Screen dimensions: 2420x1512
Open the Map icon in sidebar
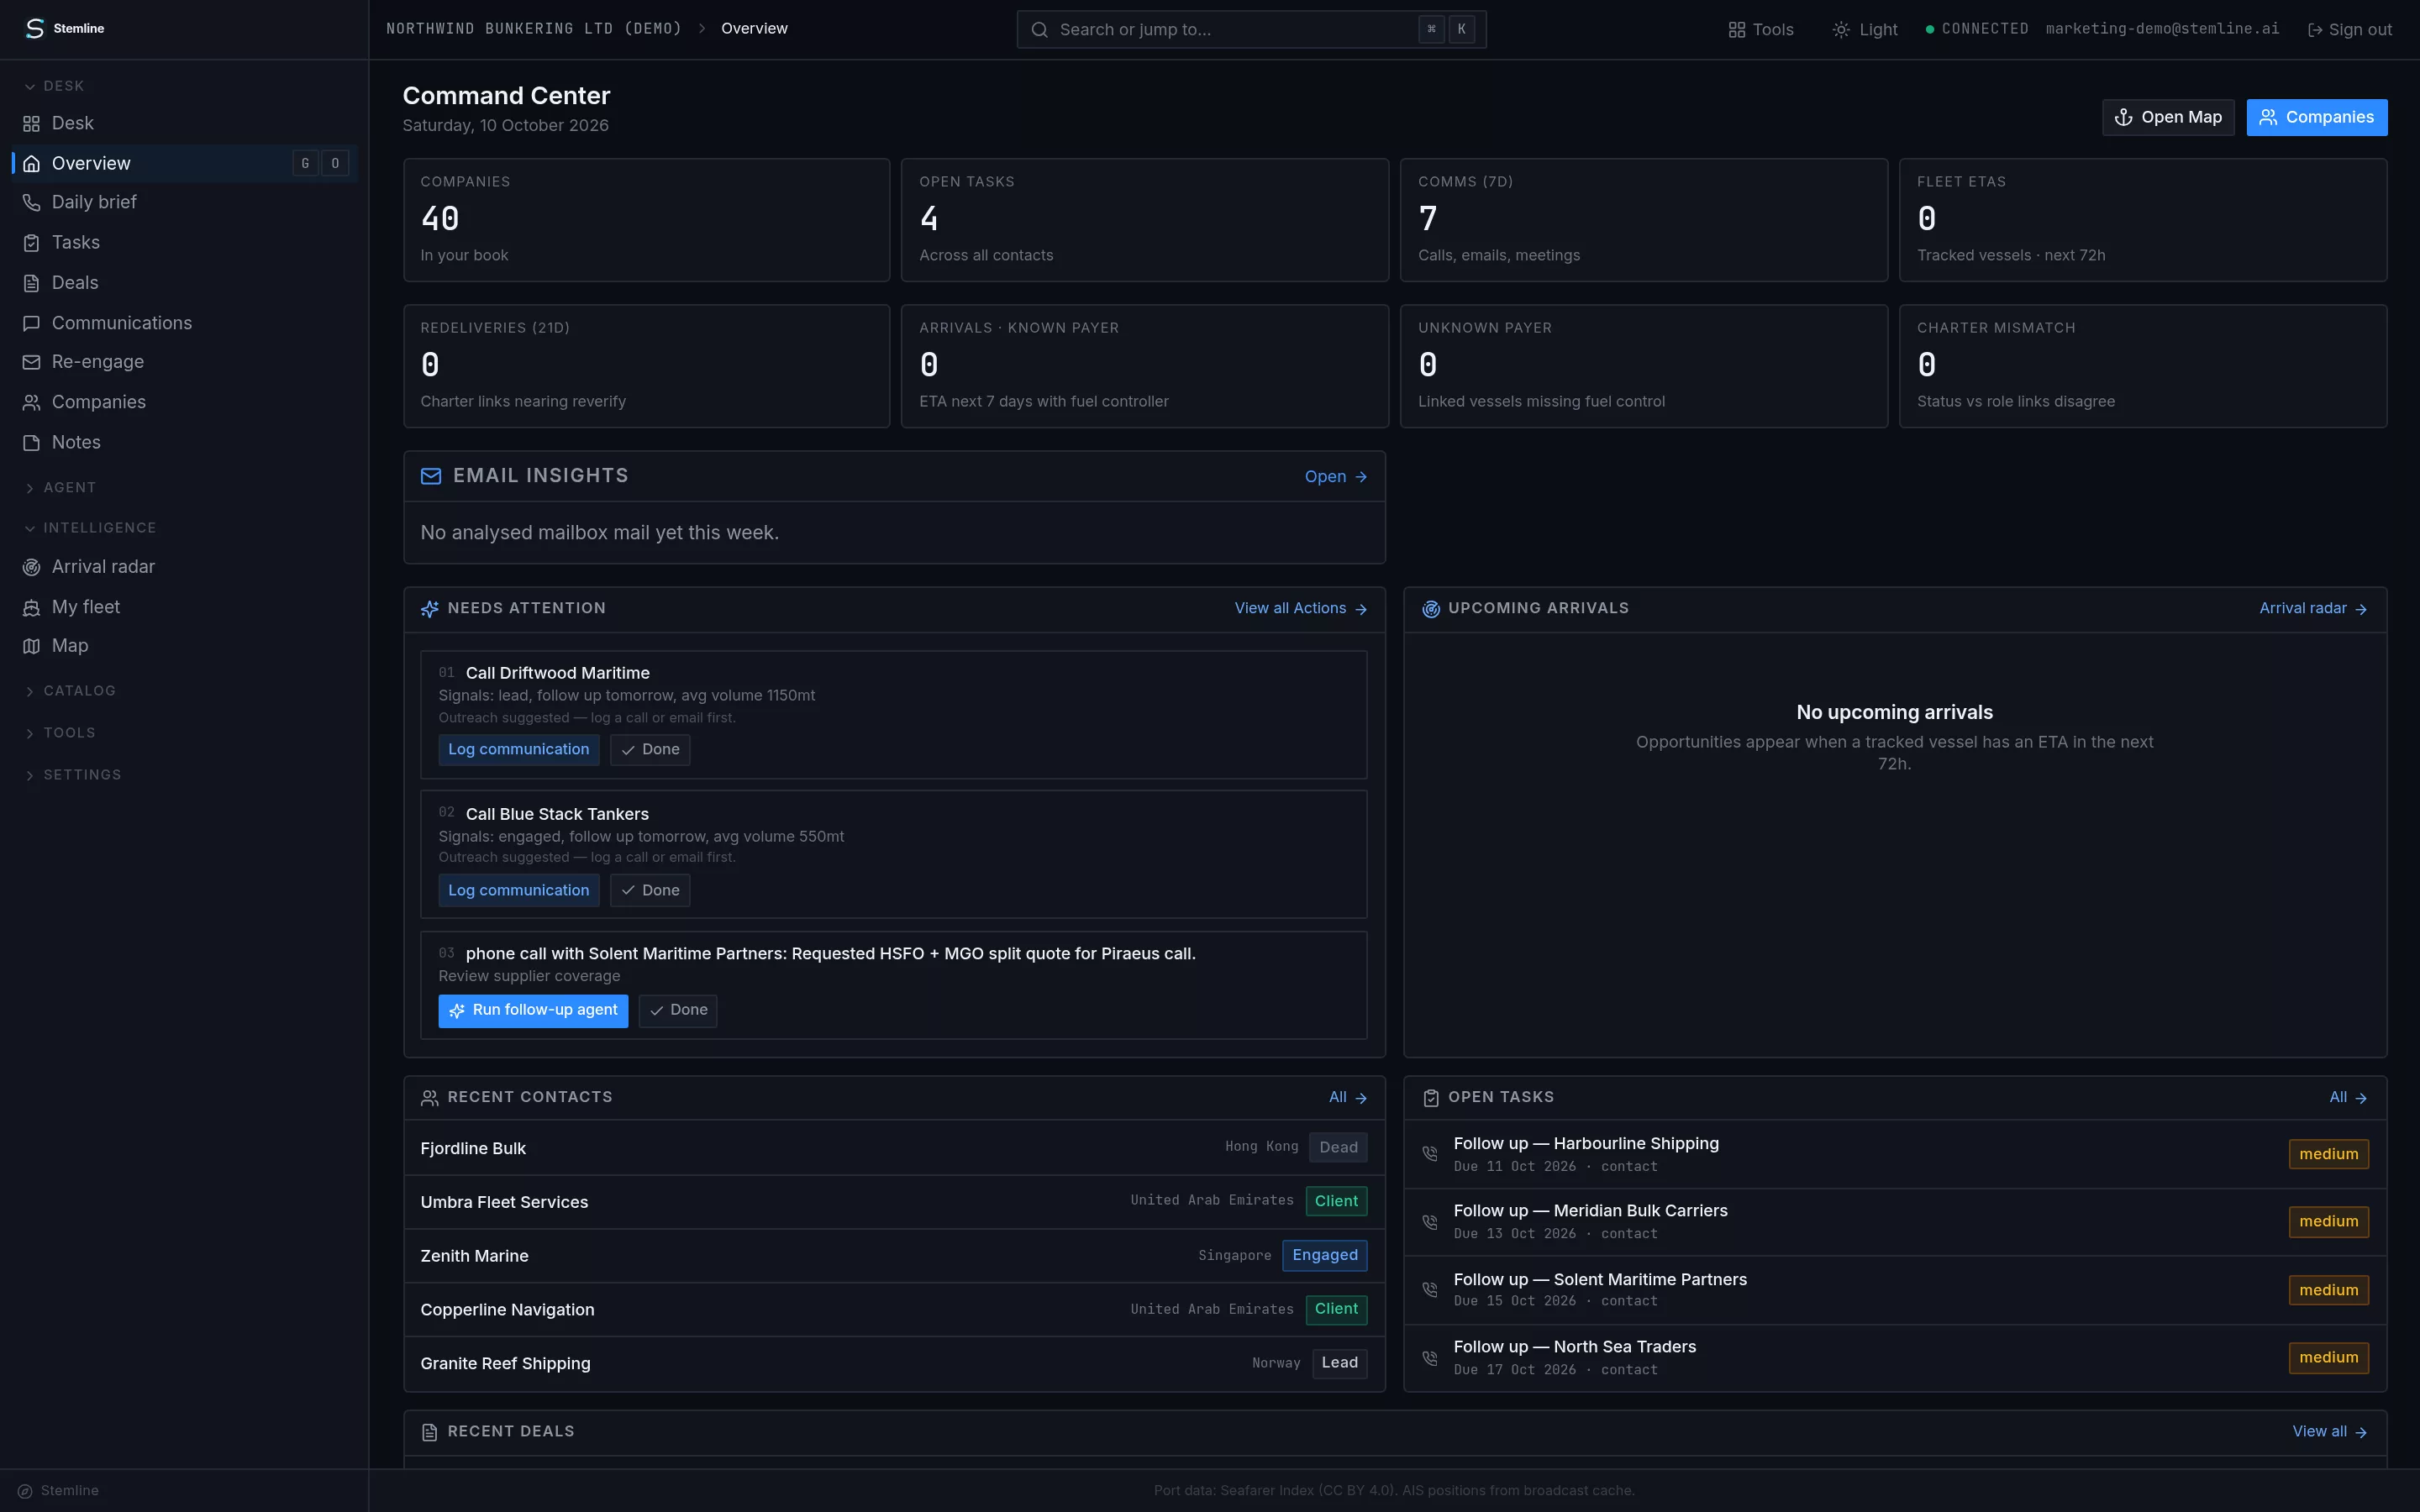point(31,646)
